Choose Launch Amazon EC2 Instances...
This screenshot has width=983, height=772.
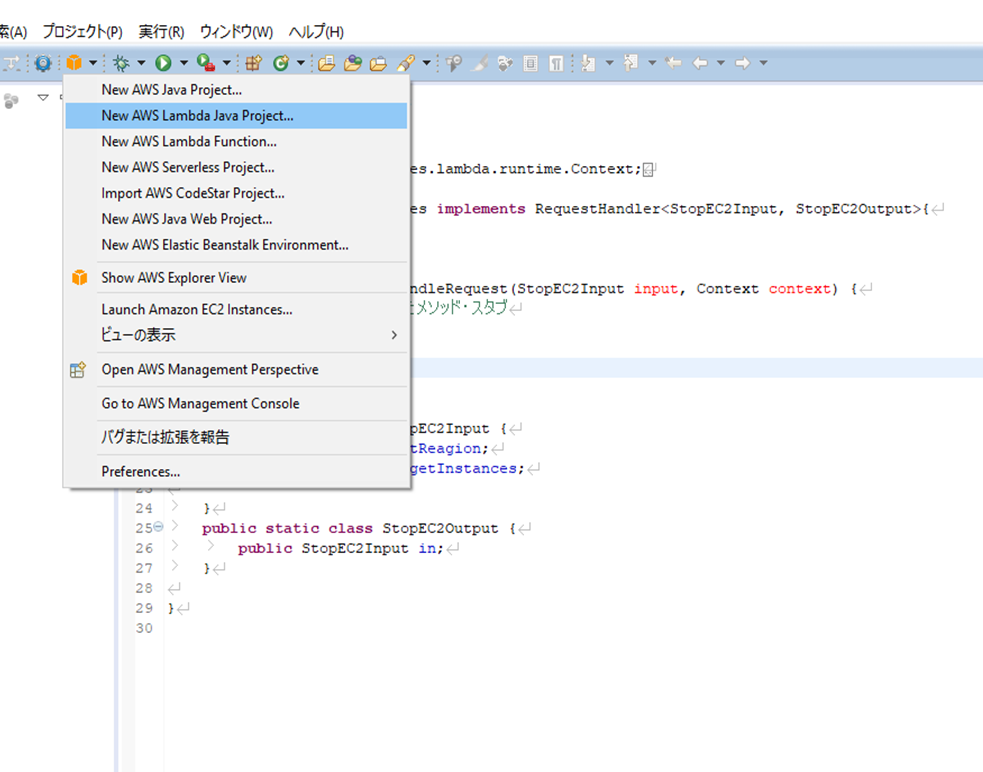(x=236, y=309)
